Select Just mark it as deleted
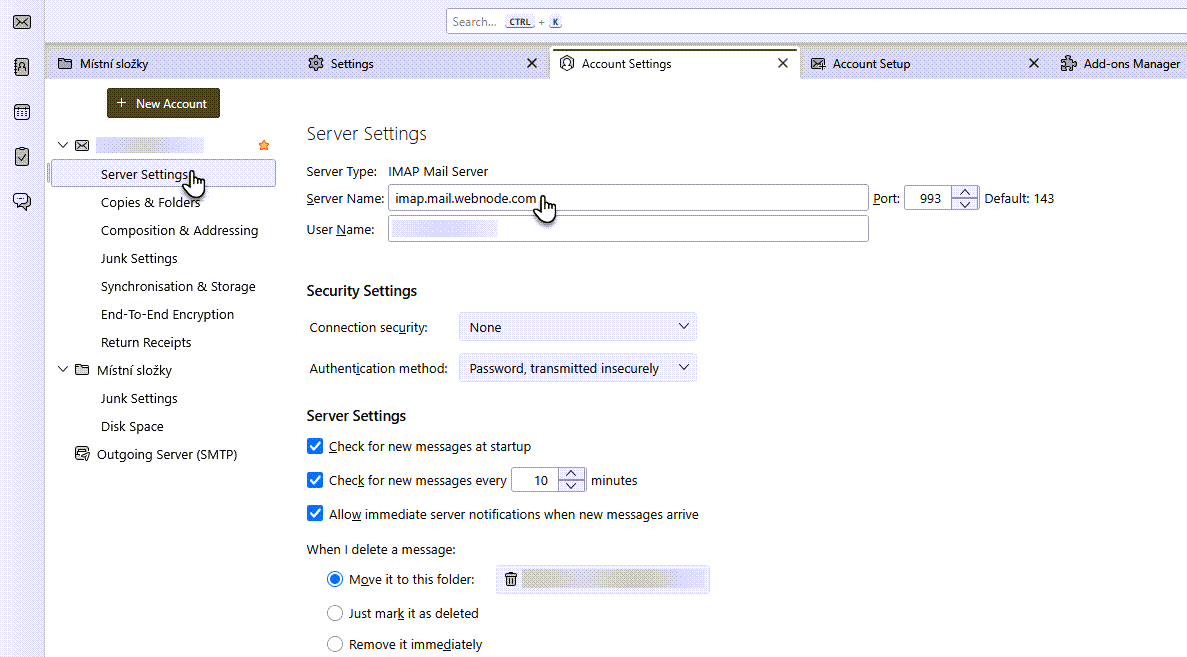Image resolution: width=1187 pixels, height=657 pixels. tap(335, 613)
